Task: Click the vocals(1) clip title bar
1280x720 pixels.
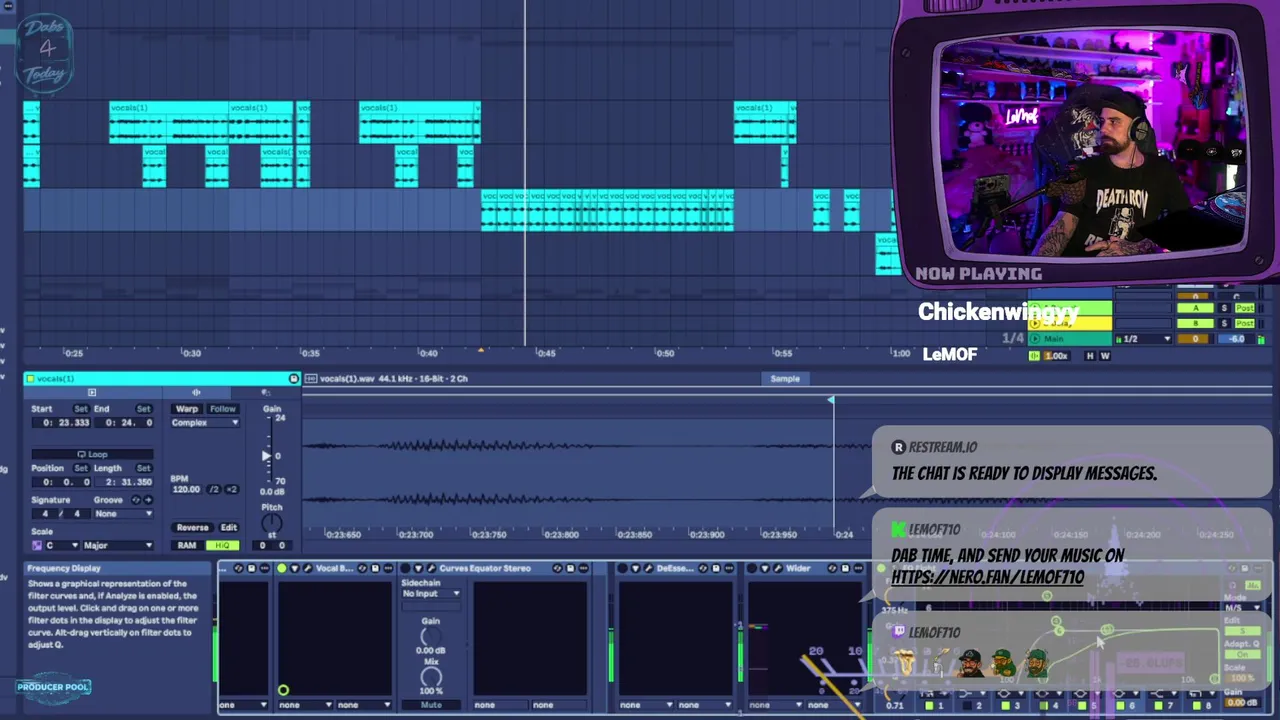Action: pos(160,379)
